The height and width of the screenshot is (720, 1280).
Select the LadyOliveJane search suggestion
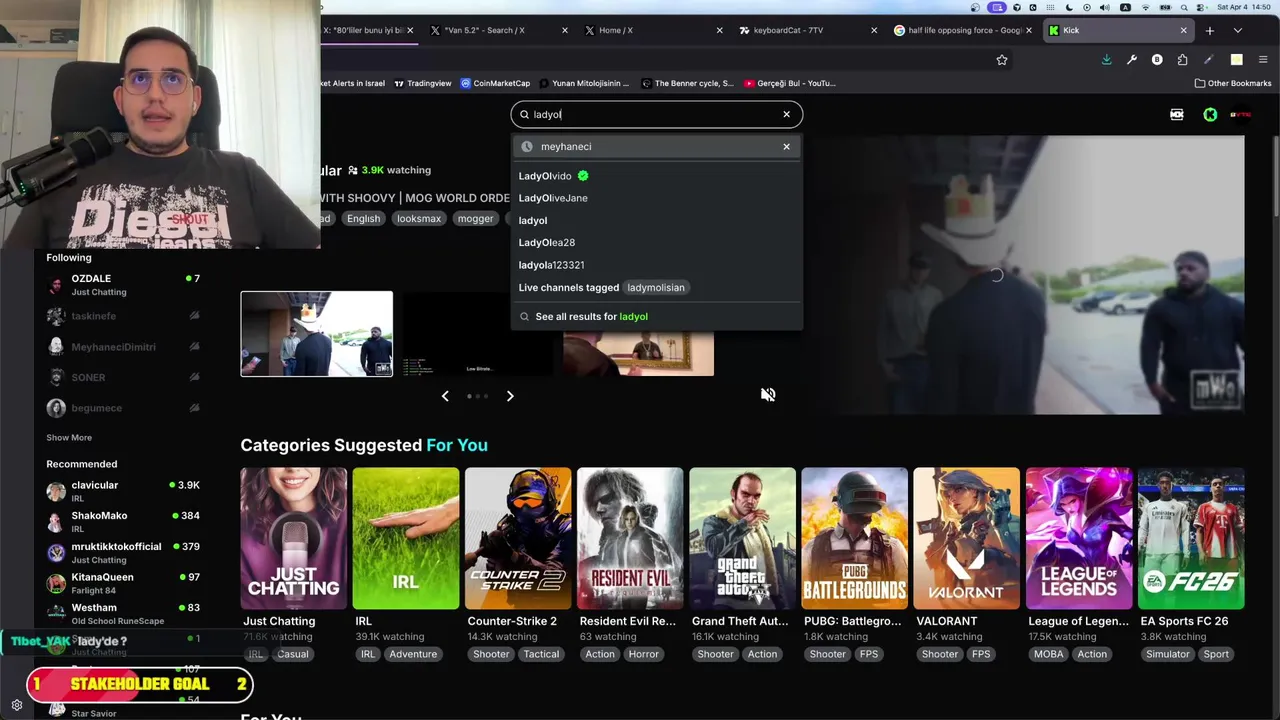point(553,198)
